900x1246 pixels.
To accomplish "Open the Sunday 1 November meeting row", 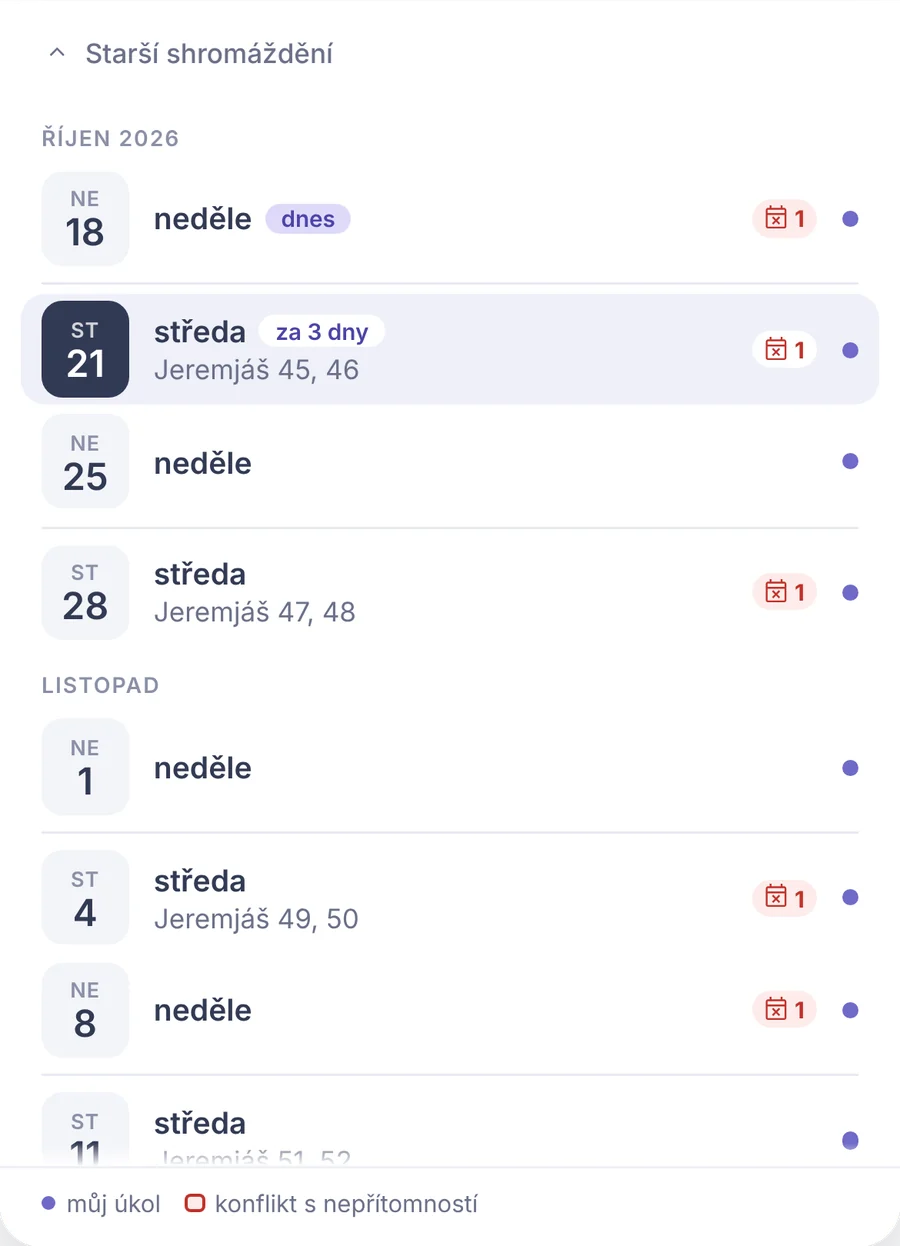I will click(x=450, y=768).
